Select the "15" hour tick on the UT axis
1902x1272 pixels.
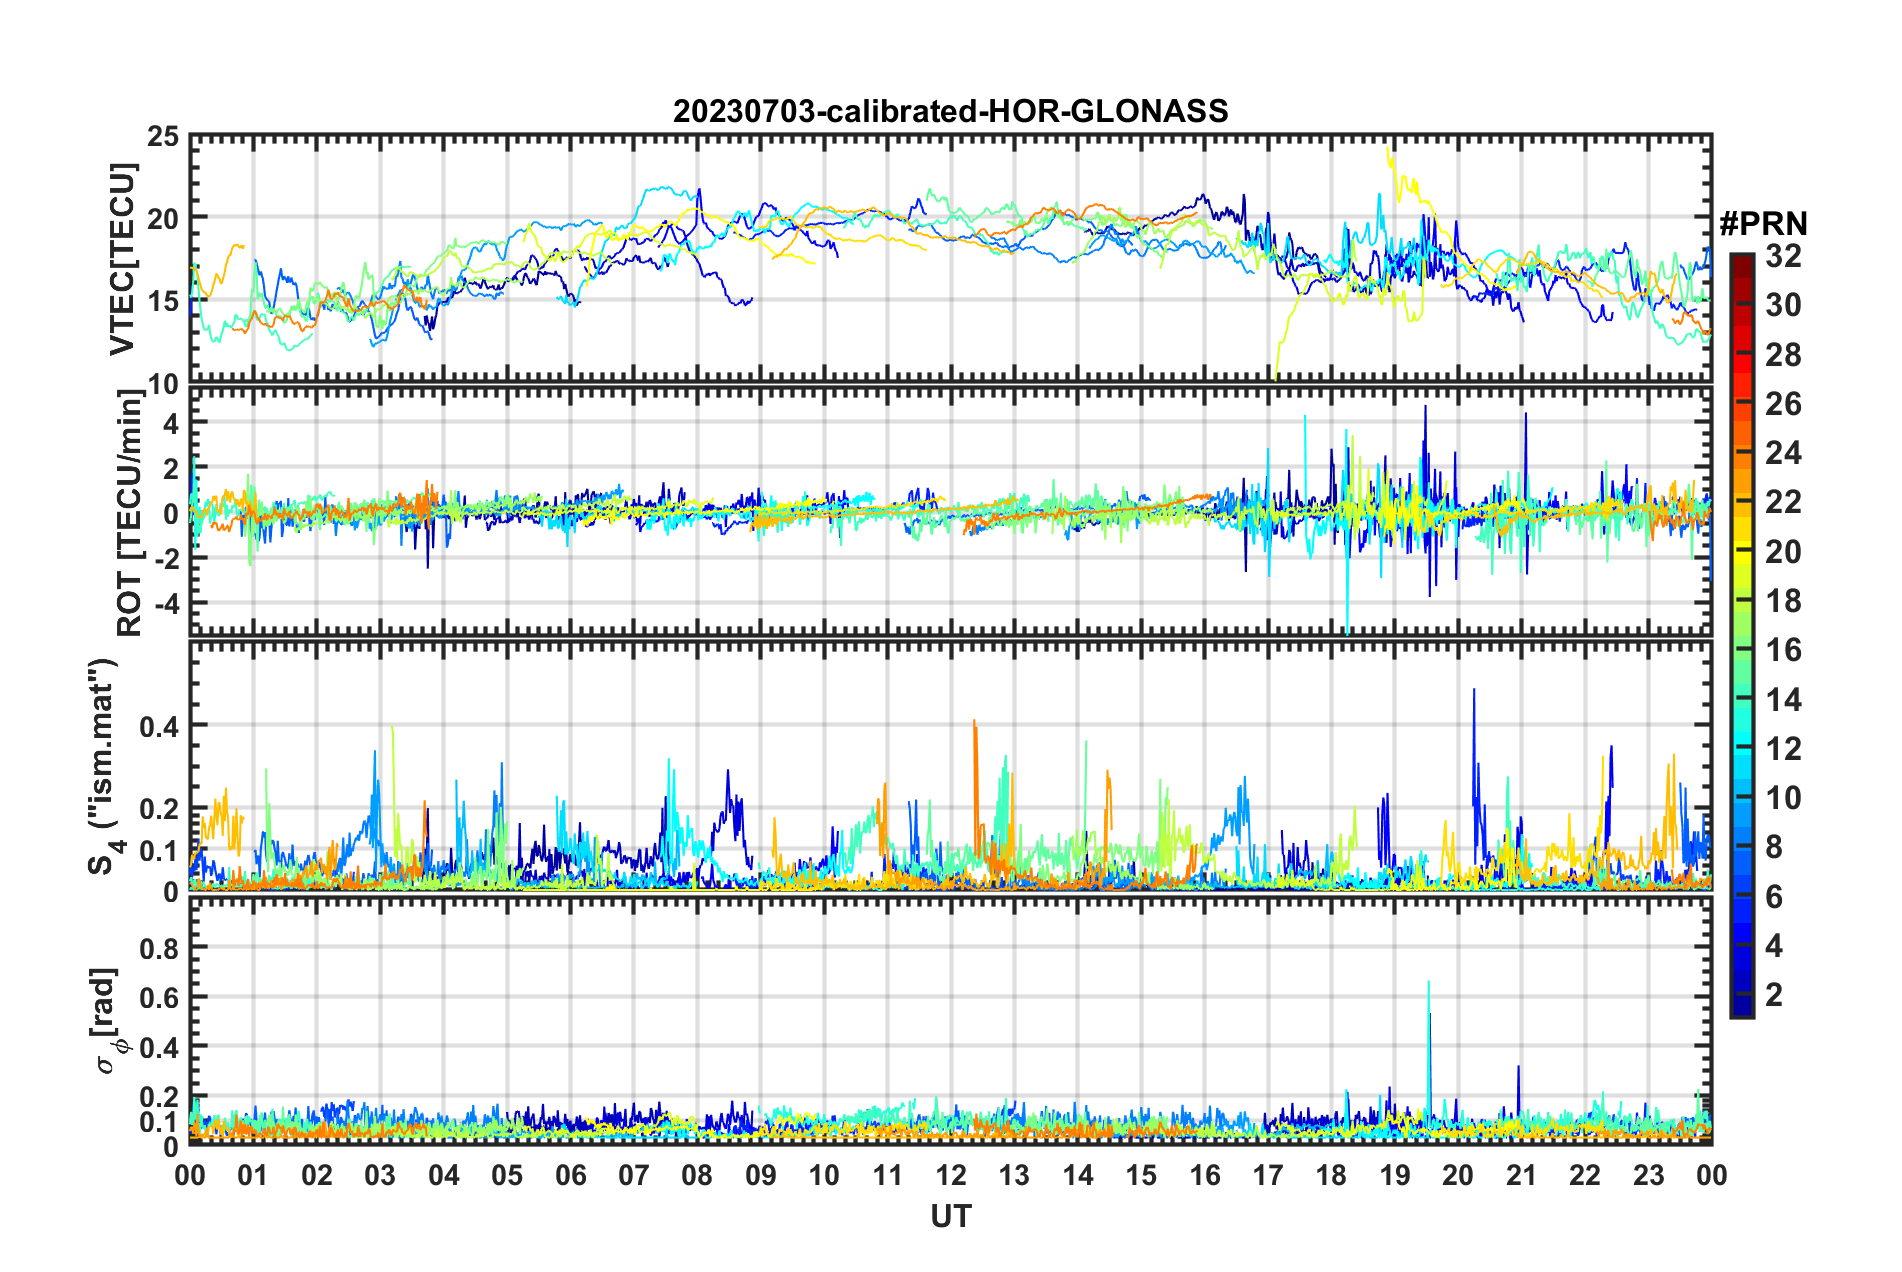tap(1141, 1174)
